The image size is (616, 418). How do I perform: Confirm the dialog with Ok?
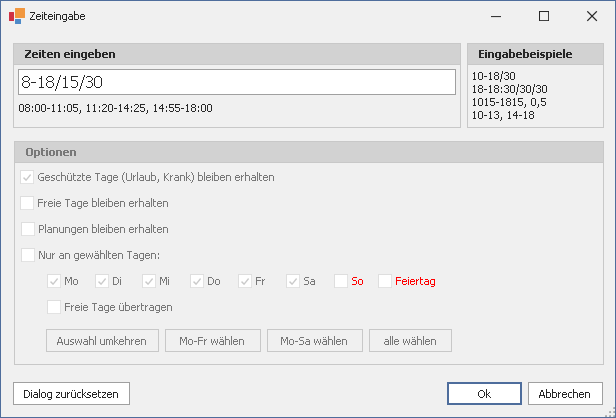483,394
